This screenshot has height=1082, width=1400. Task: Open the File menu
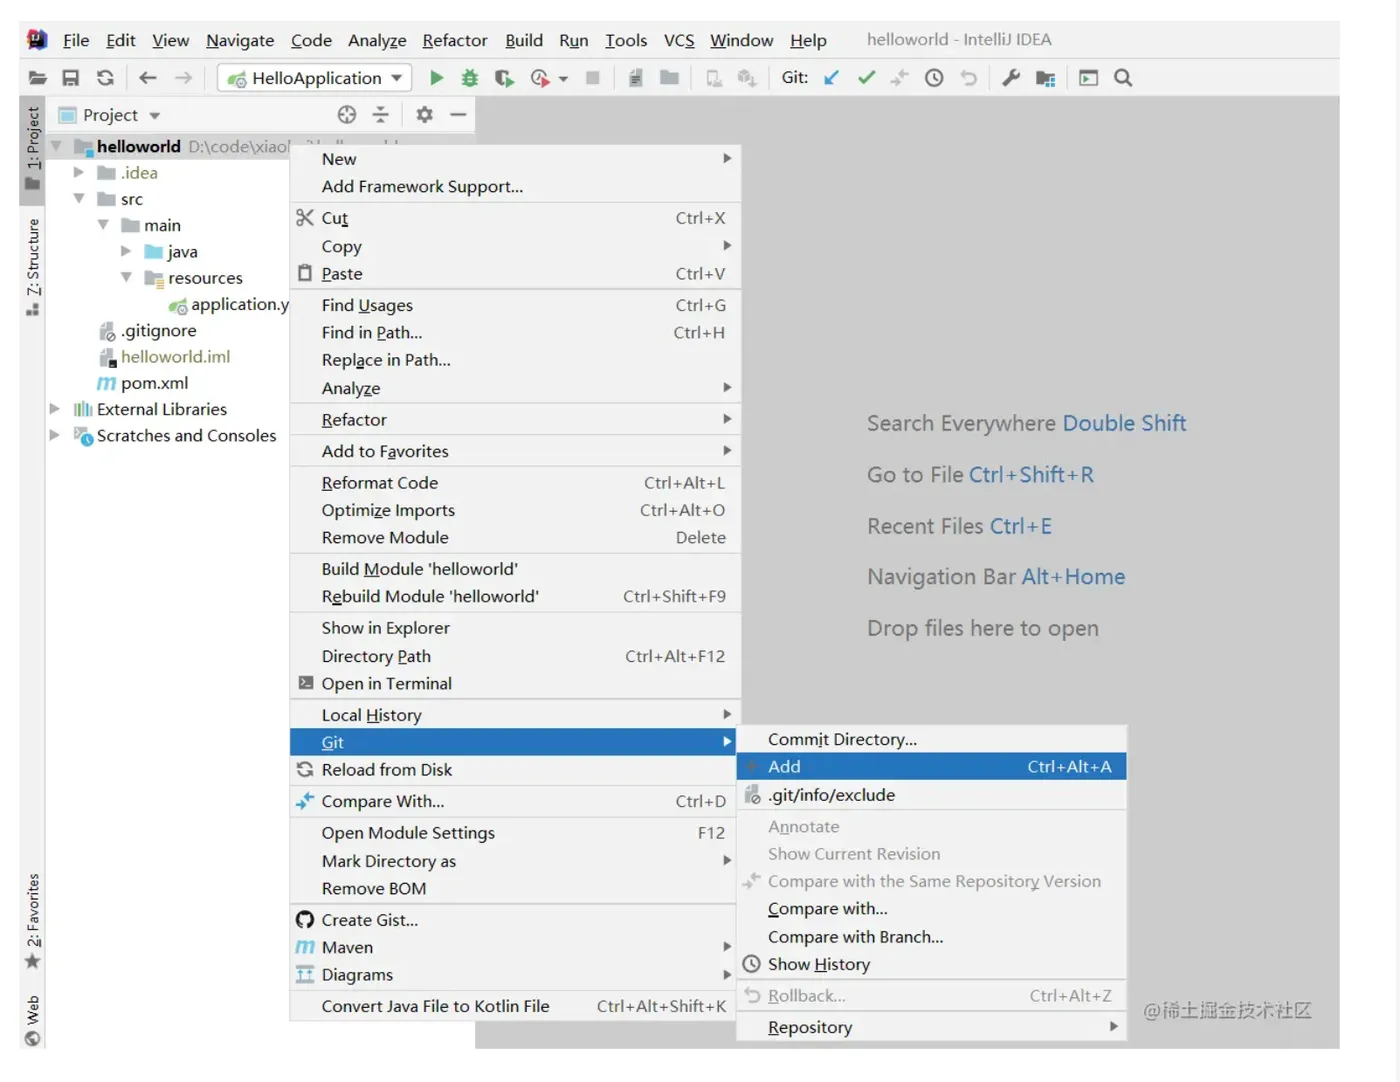coord(76,40)
